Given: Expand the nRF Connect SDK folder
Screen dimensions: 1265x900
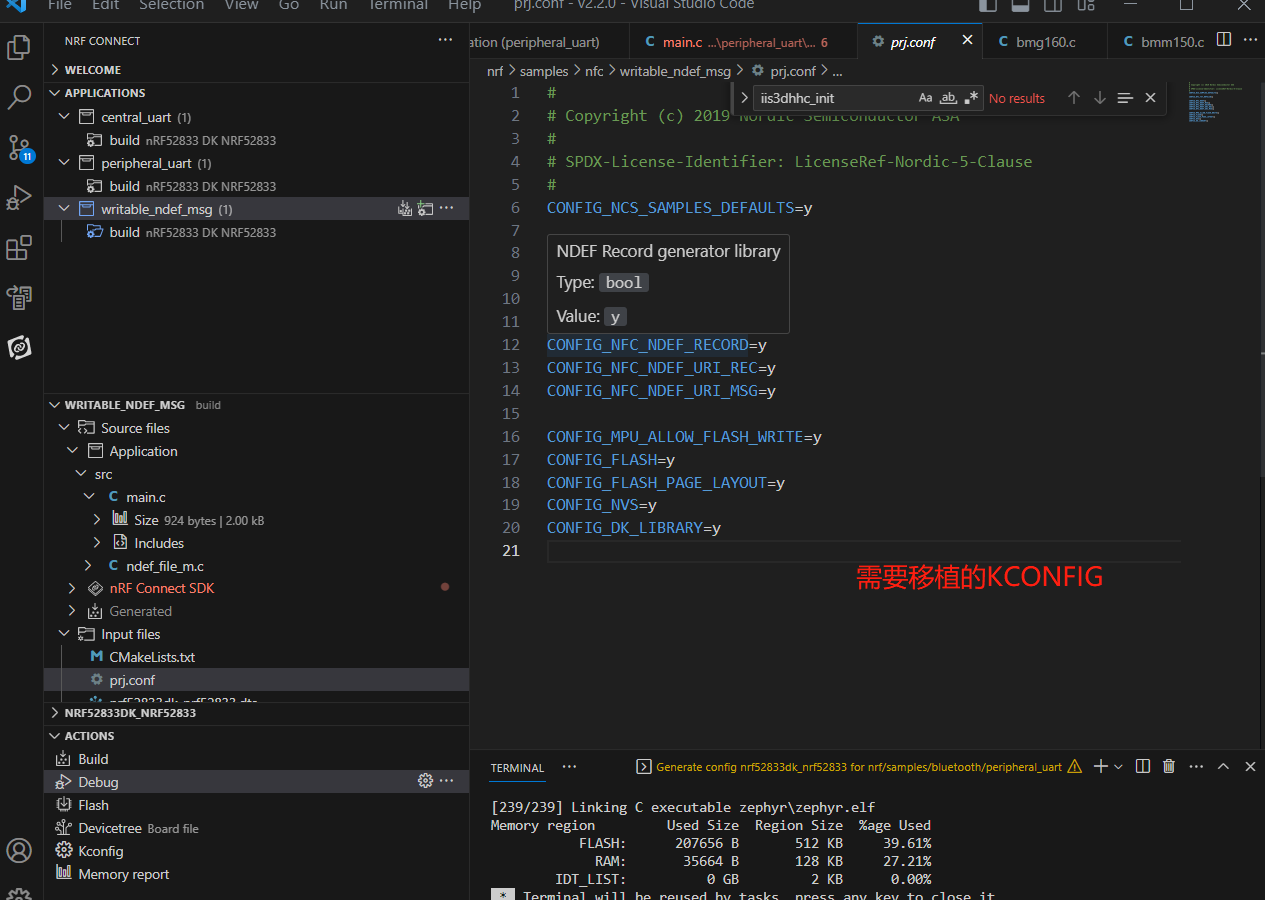Looking at the screenshot, I should (x=72, y=588).
